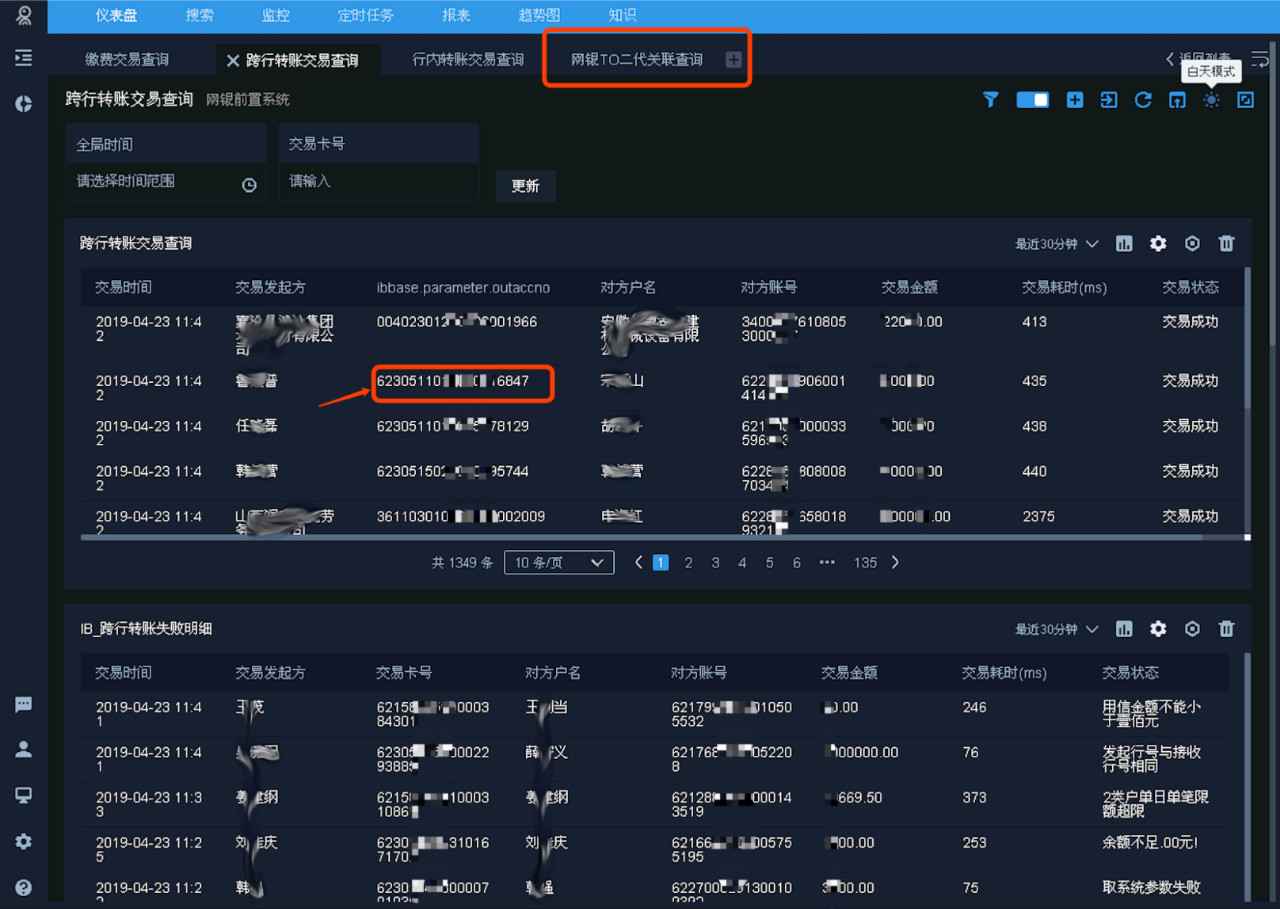Switch to day mode using the sun icon
This screenshot has width=1280, height=909.
(1211, 100)
